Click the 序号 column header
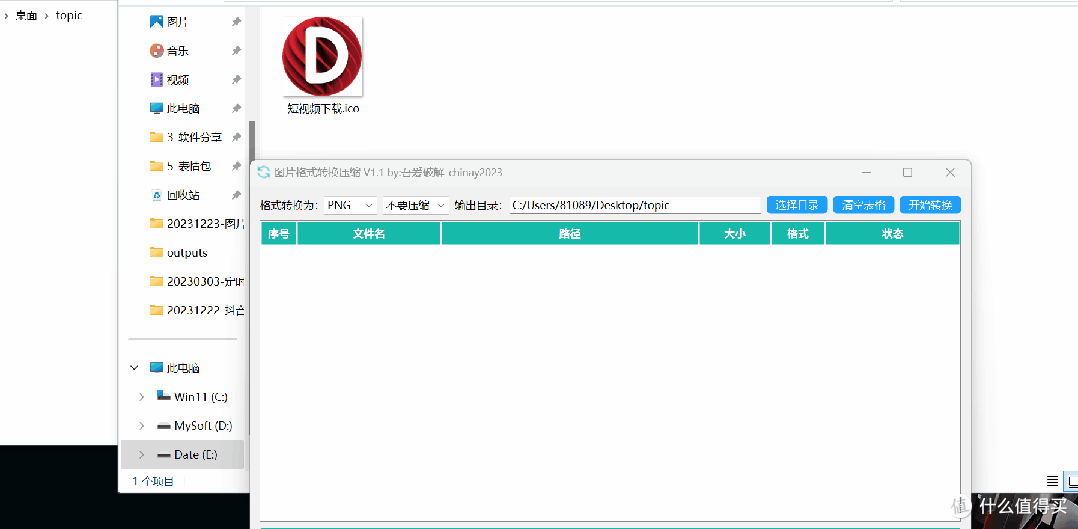This screenshot has height=529, width=1078. (278, 234)
